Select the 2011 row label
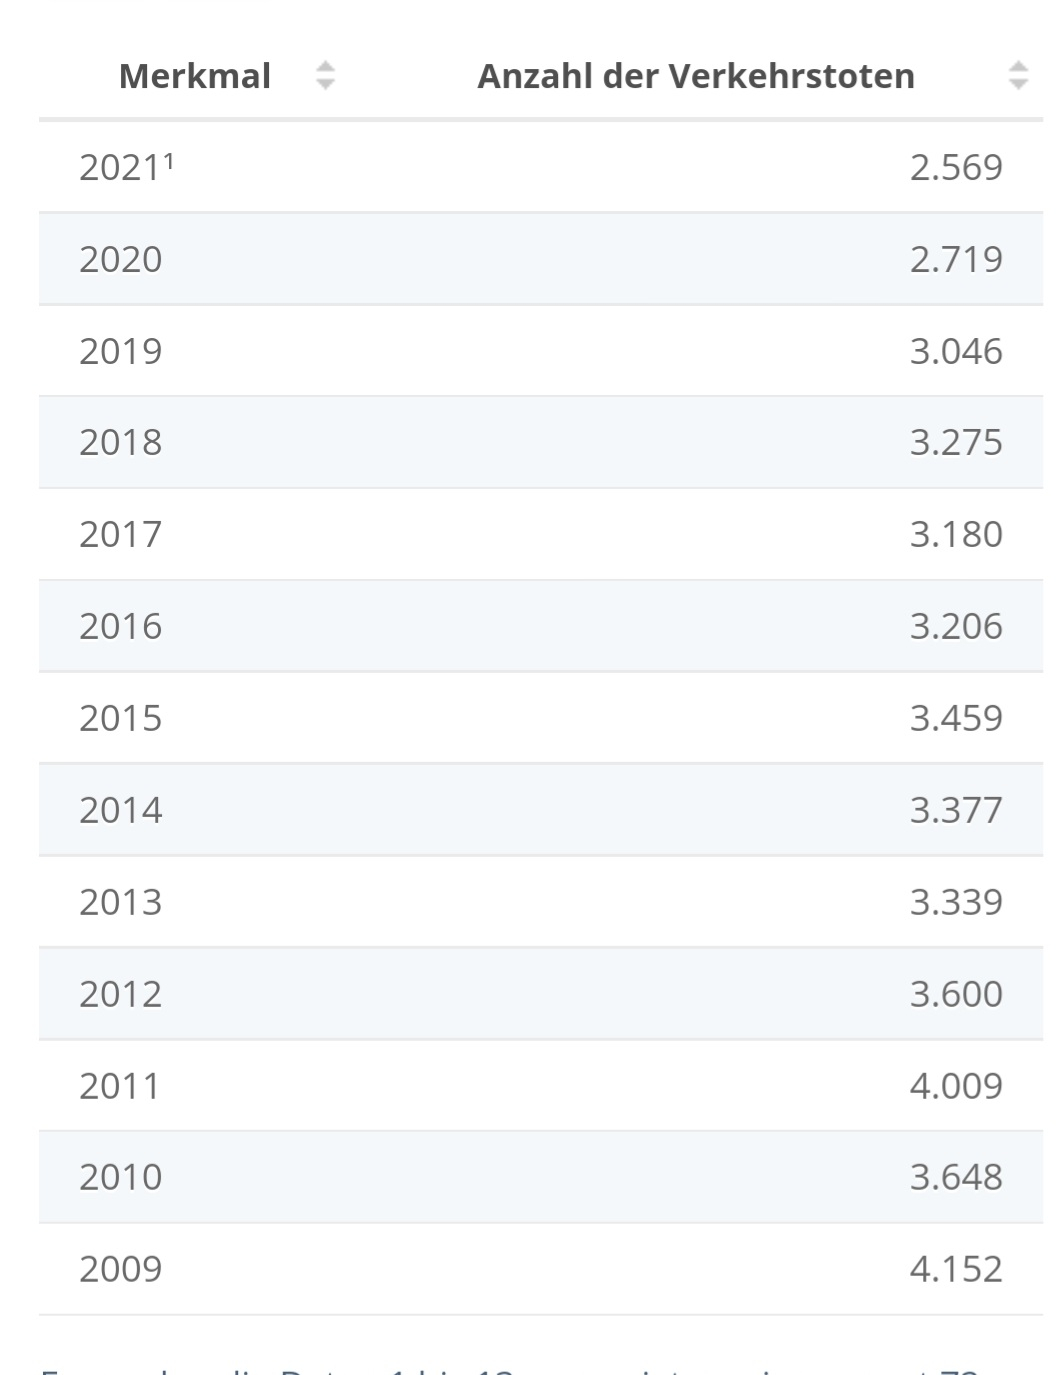Viewport: 1056px width, 1375px height. (120, 1086)
